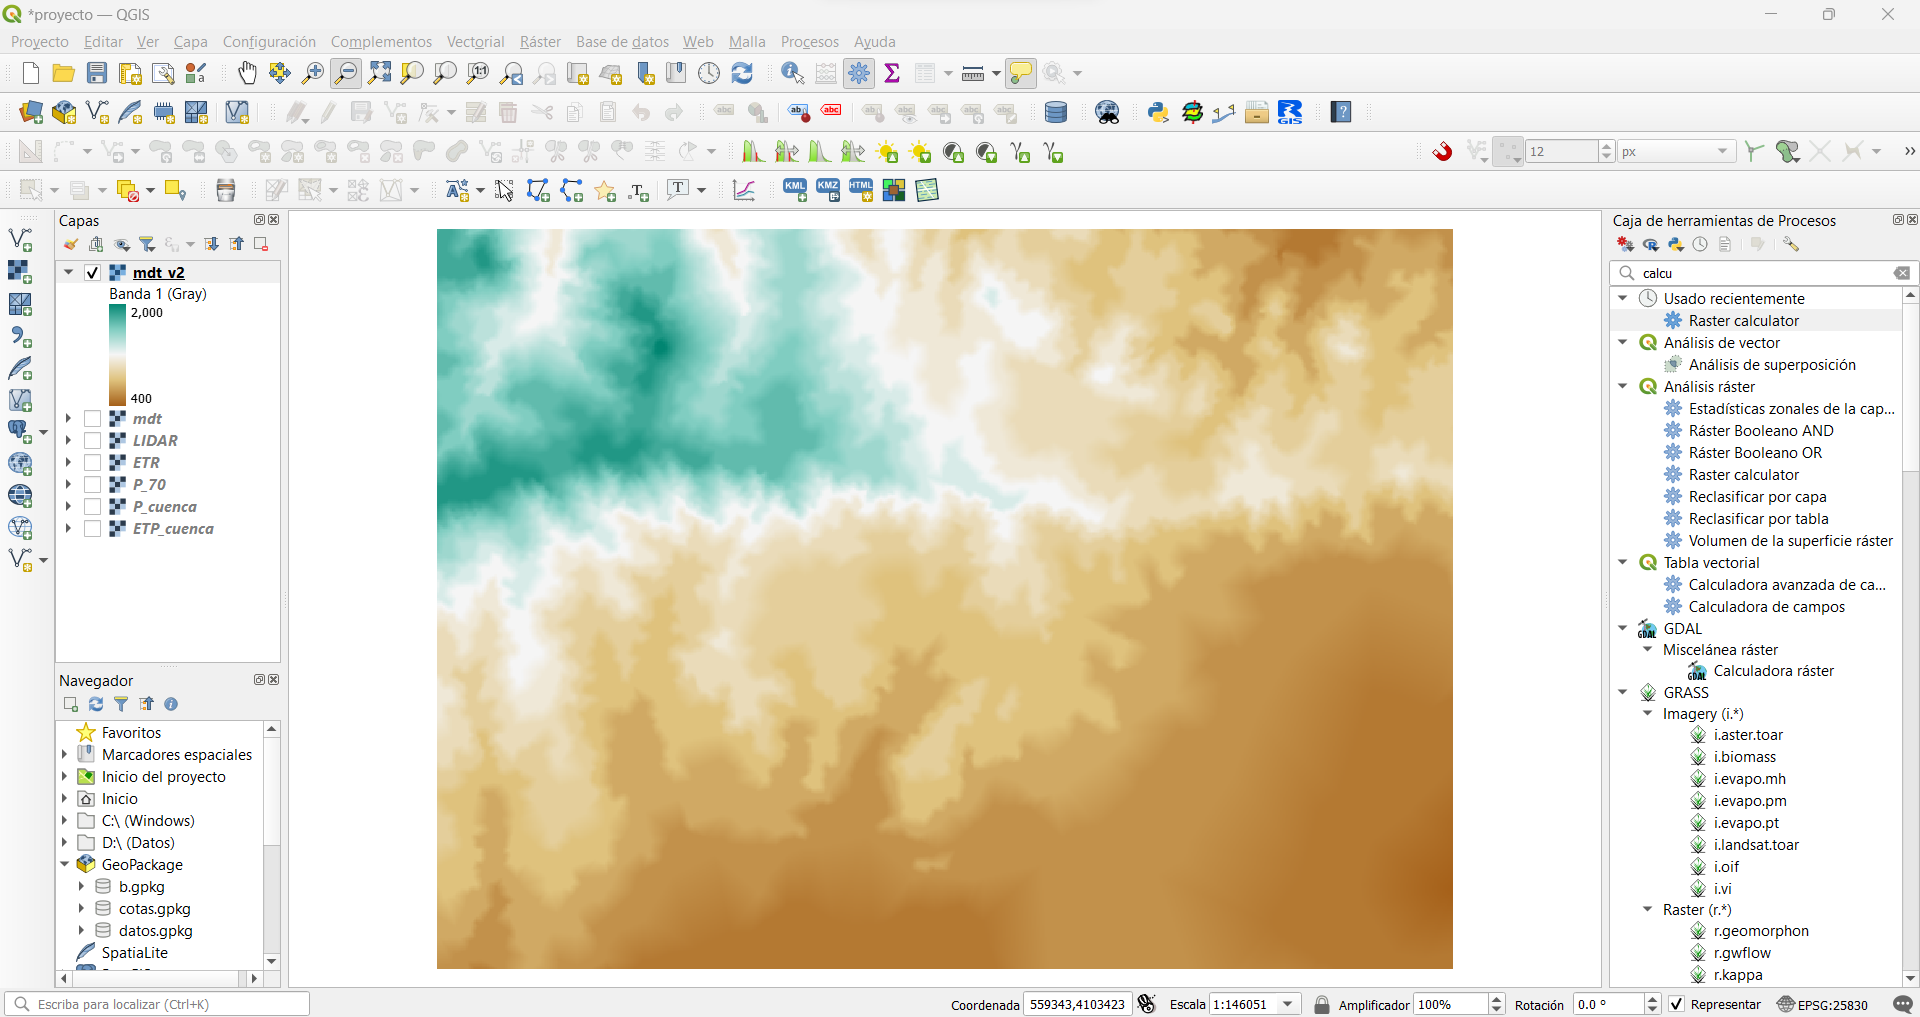Open the Temporal Controller clock icon
The image size is (1920, 1017).
tap(709, 73)
